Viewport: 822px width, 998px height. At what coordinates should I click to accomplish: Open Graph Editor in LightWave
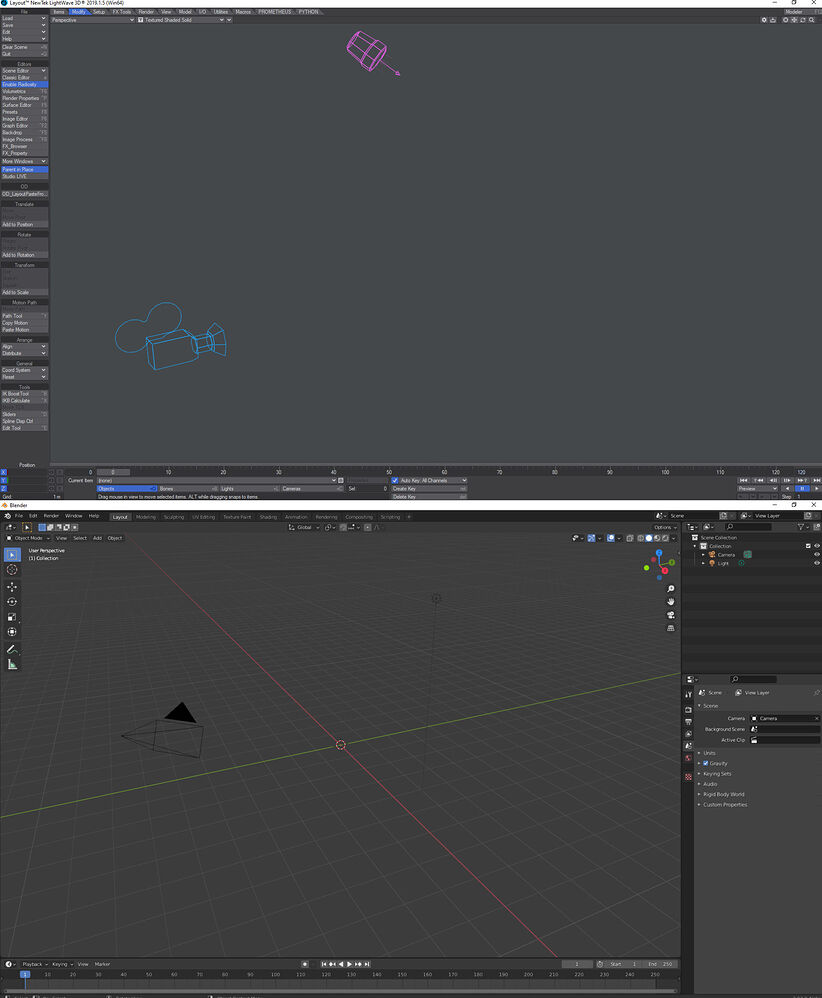(x=24, y=126)
